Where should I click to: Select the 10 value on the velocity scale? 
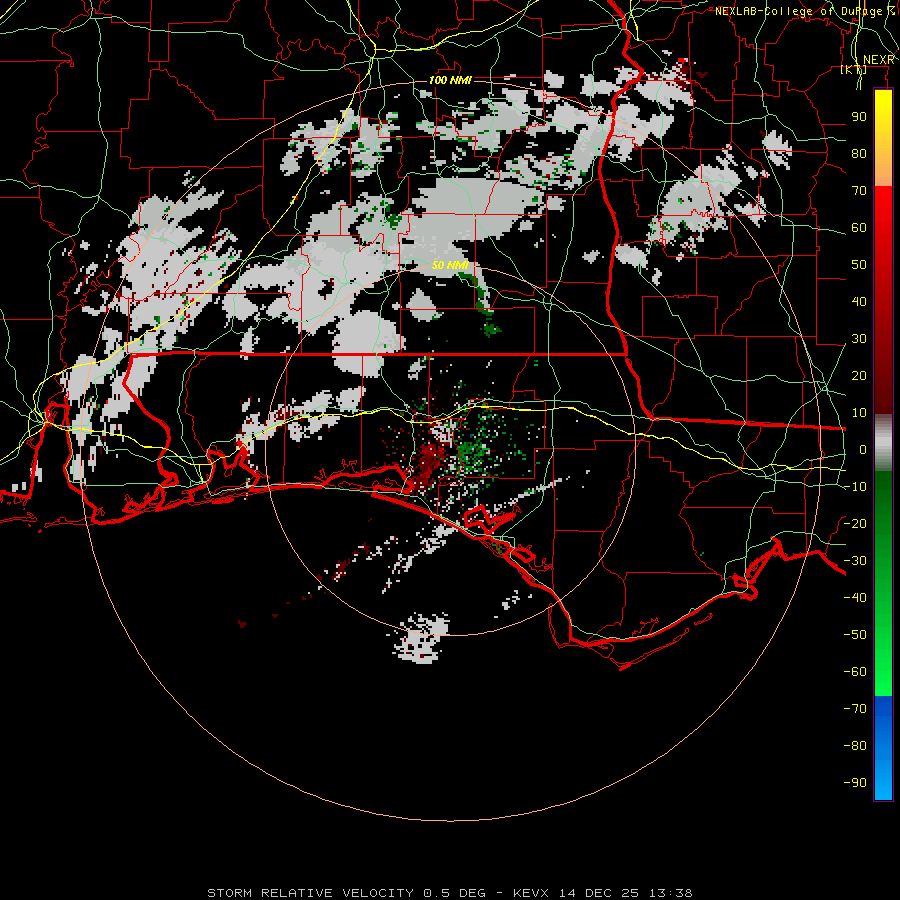point(859,413)
